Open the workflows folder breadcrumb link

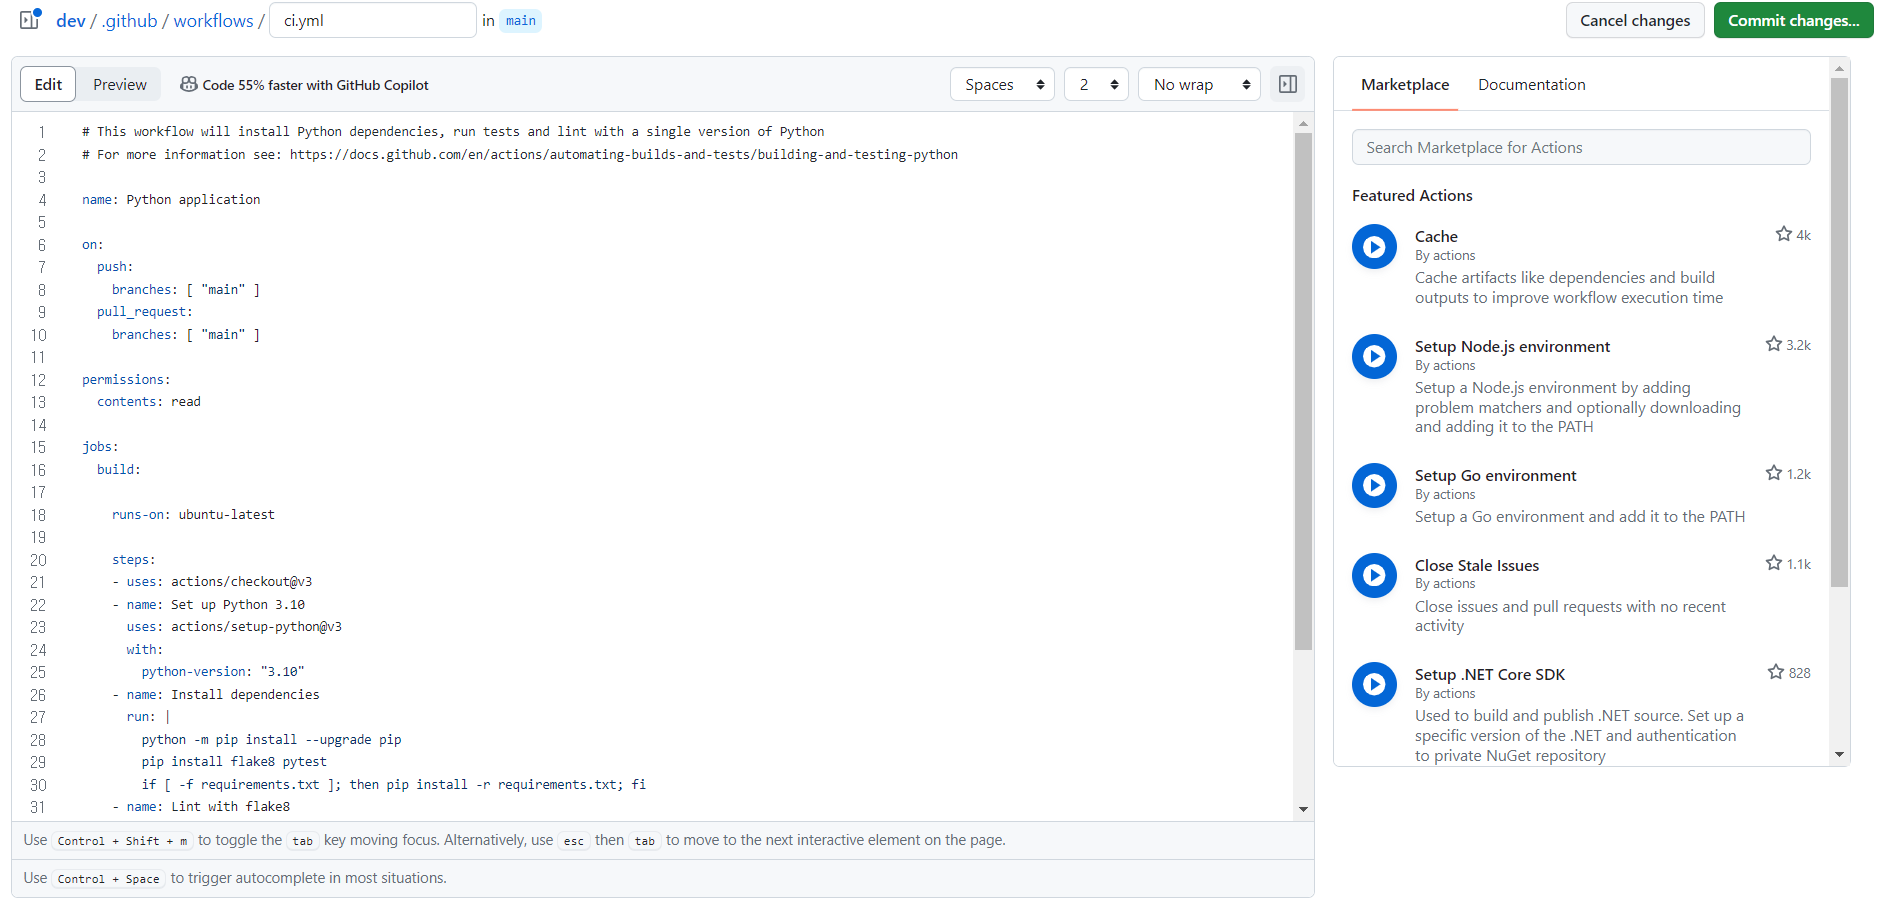click(x=213, y=21)
